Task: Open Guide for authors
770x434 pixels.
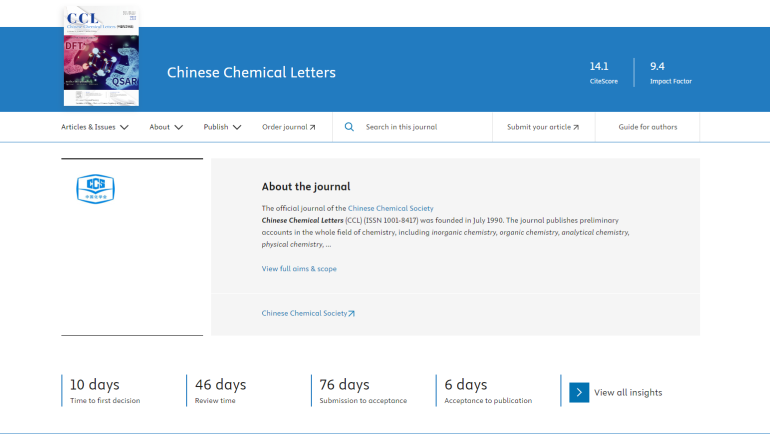Action: [x=647, y=127]
